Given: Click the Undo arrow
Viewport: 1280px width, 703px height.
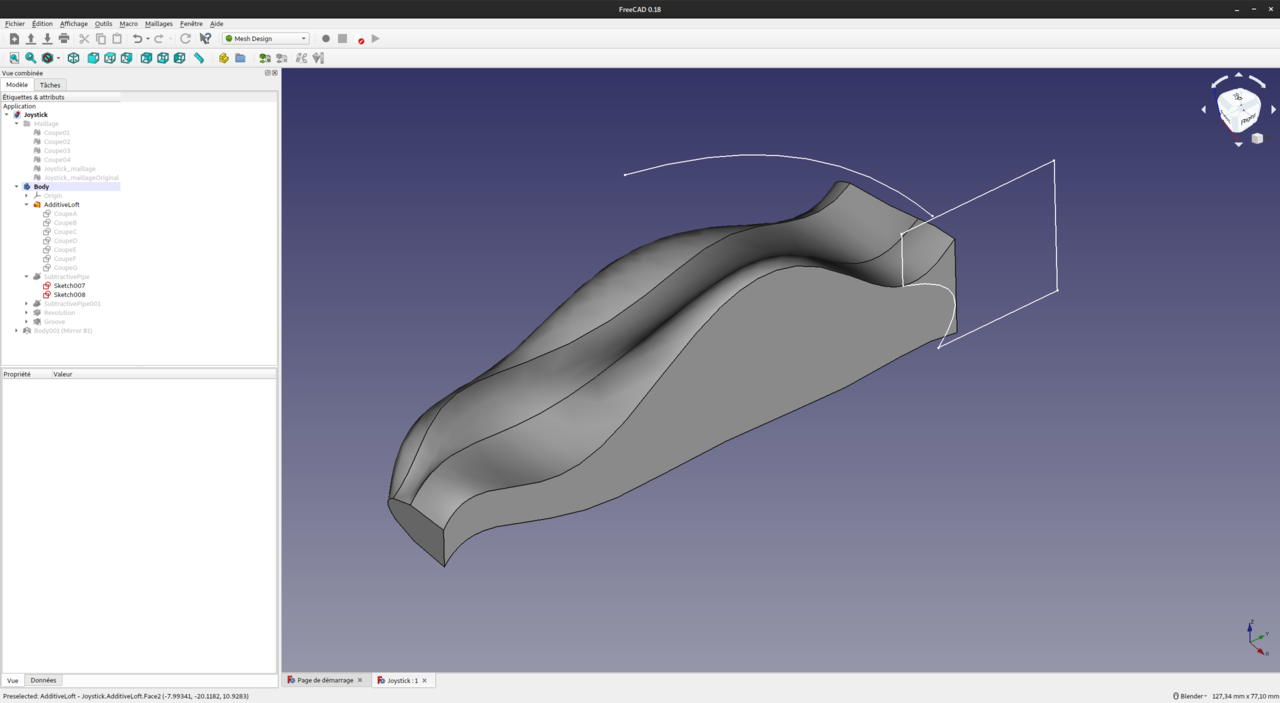Looking at the screenshot, I should point(138,39).
